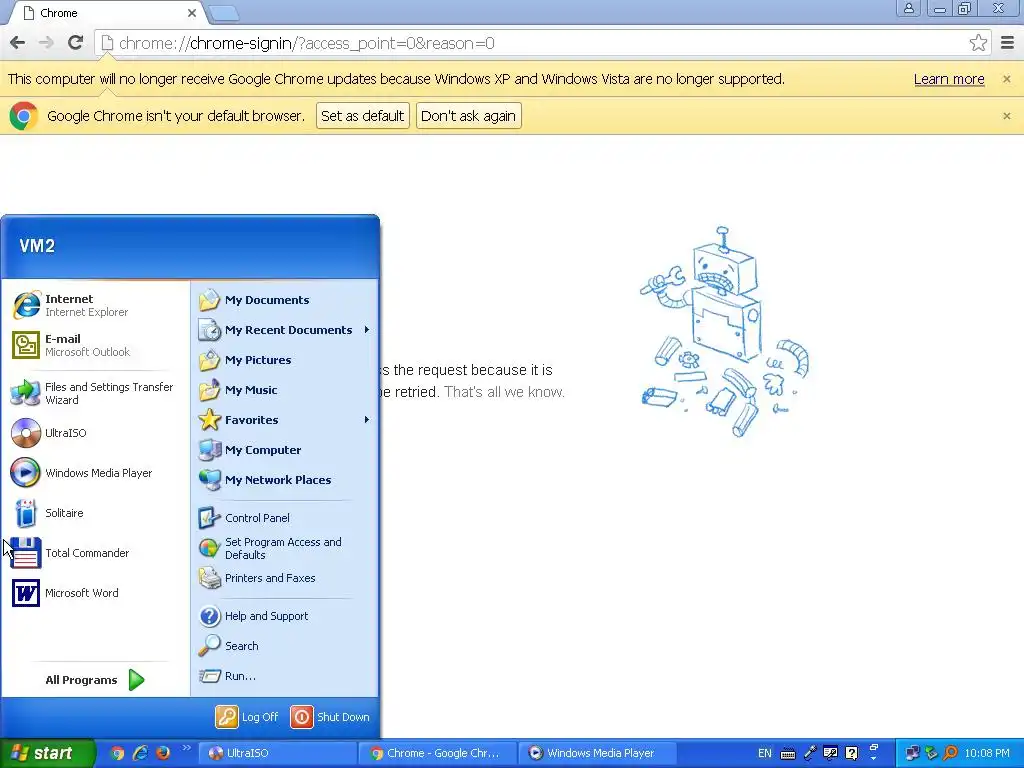Open a new Chrome tab
1024x768 pixels.
224,13
